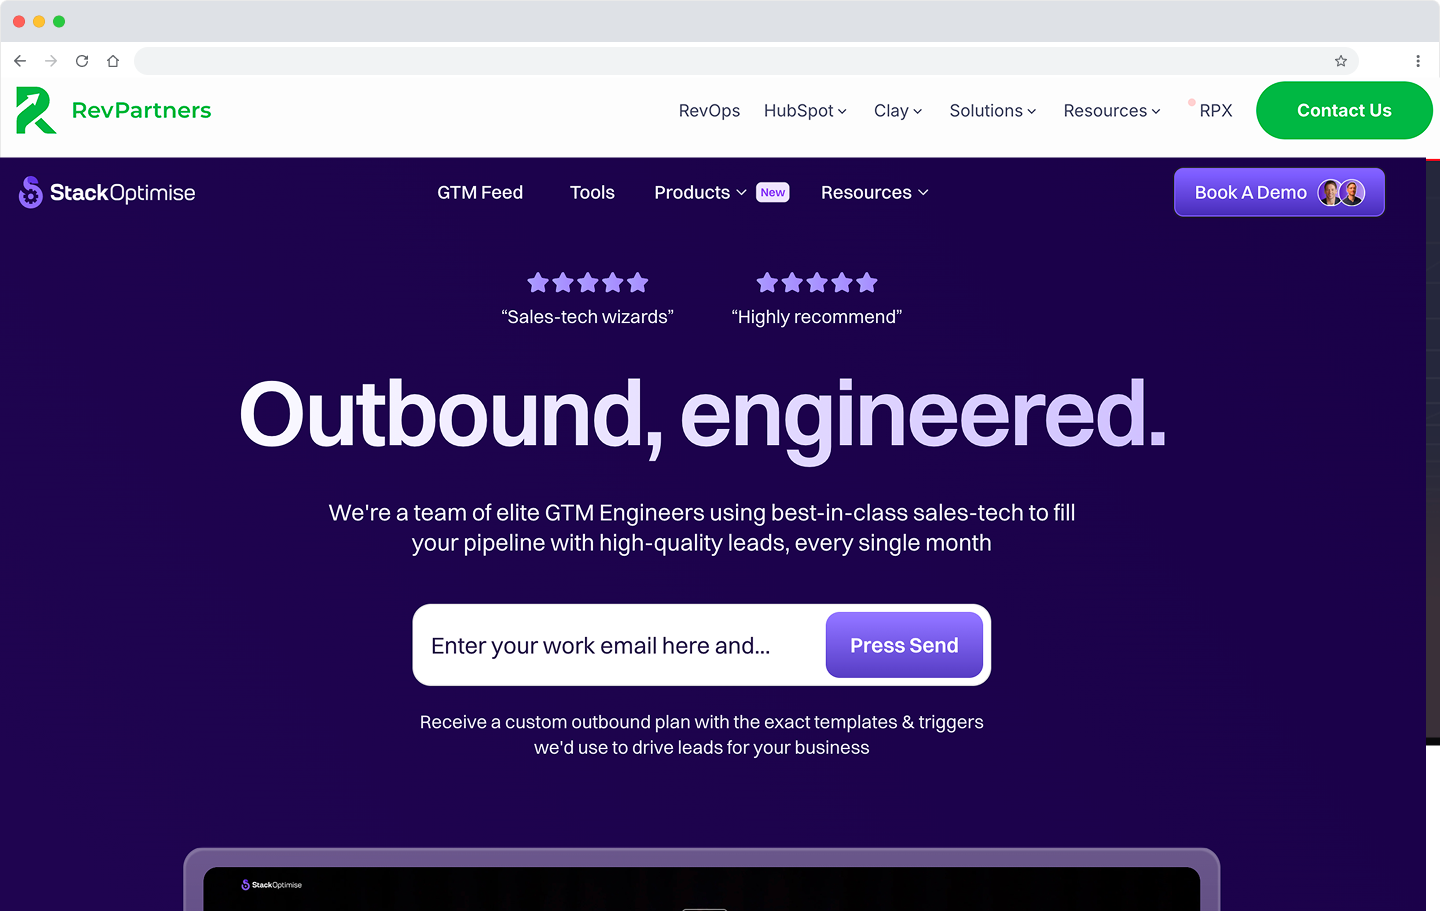Open the RPX link
1440x912 pixels.
point(1215,111)
